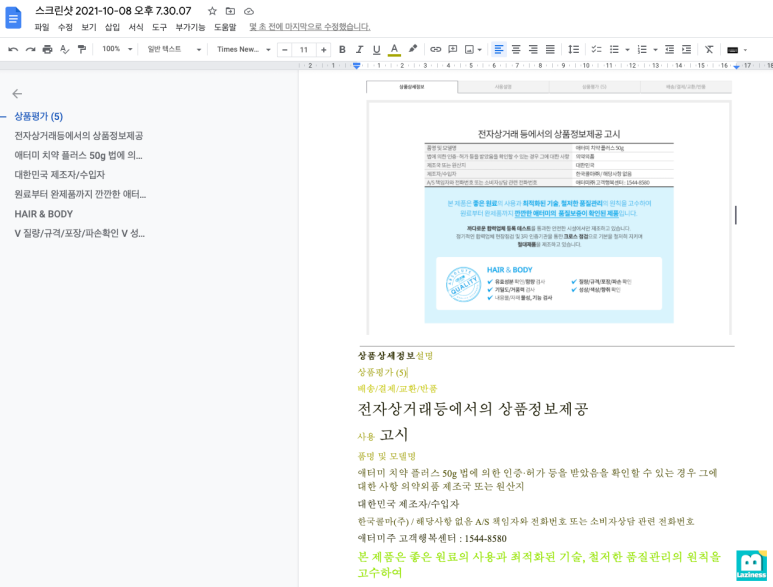The image size is (773, 587).
Task: Open input tools keyboard icon
Action: (733, 50)
